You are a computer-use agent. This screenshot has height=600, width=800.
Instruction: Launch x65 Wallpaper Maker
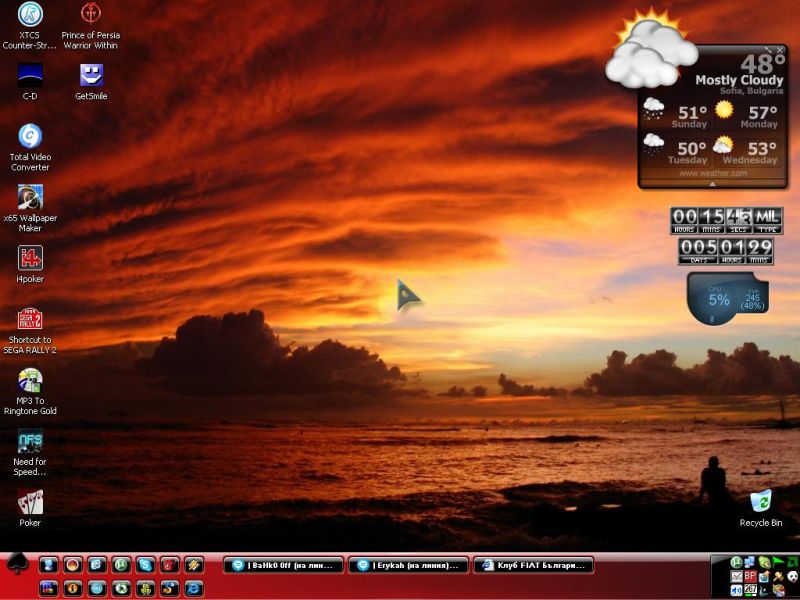coord(30,197)
